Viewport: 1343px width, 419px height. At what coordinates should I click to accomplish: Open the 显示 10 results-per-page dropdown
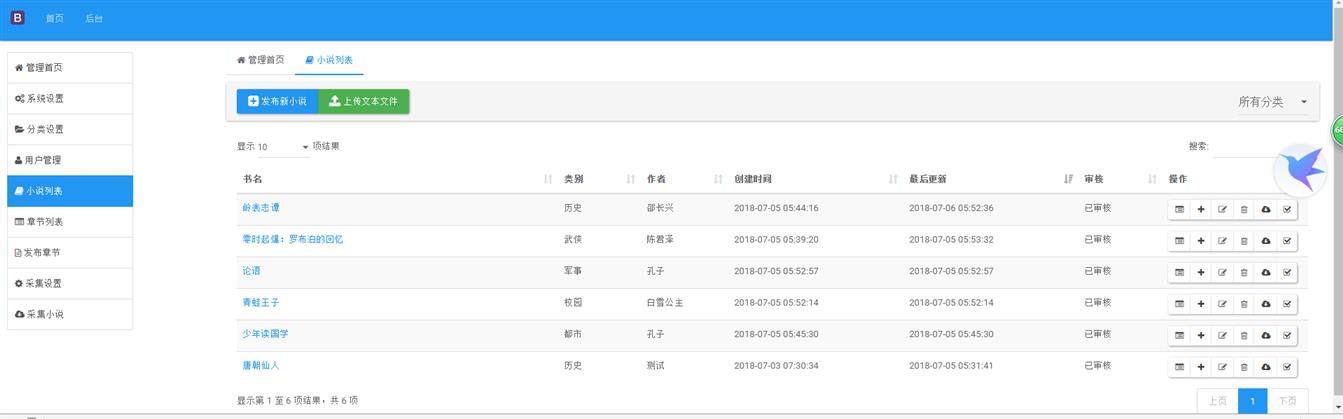284,147
